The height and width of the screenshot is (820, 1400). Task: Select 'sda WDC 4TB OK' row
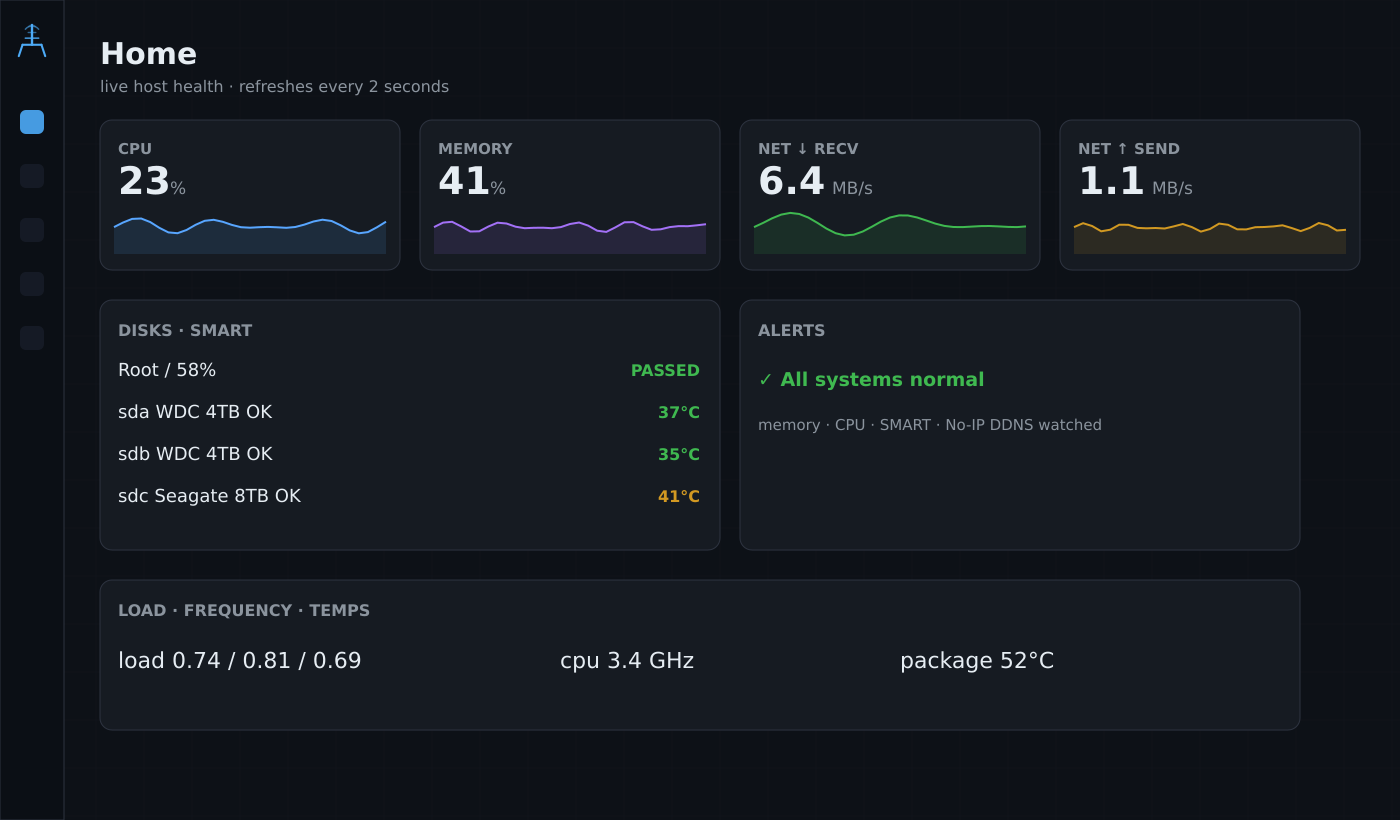409,412
